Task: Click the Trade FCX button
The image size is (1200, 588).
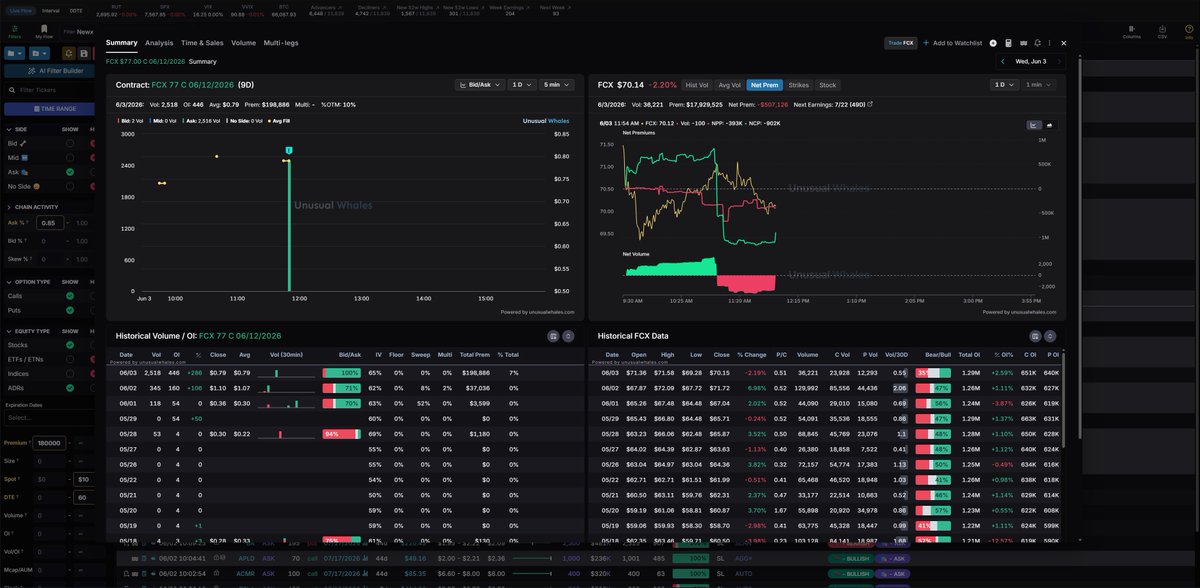Action: coord(901,43)
